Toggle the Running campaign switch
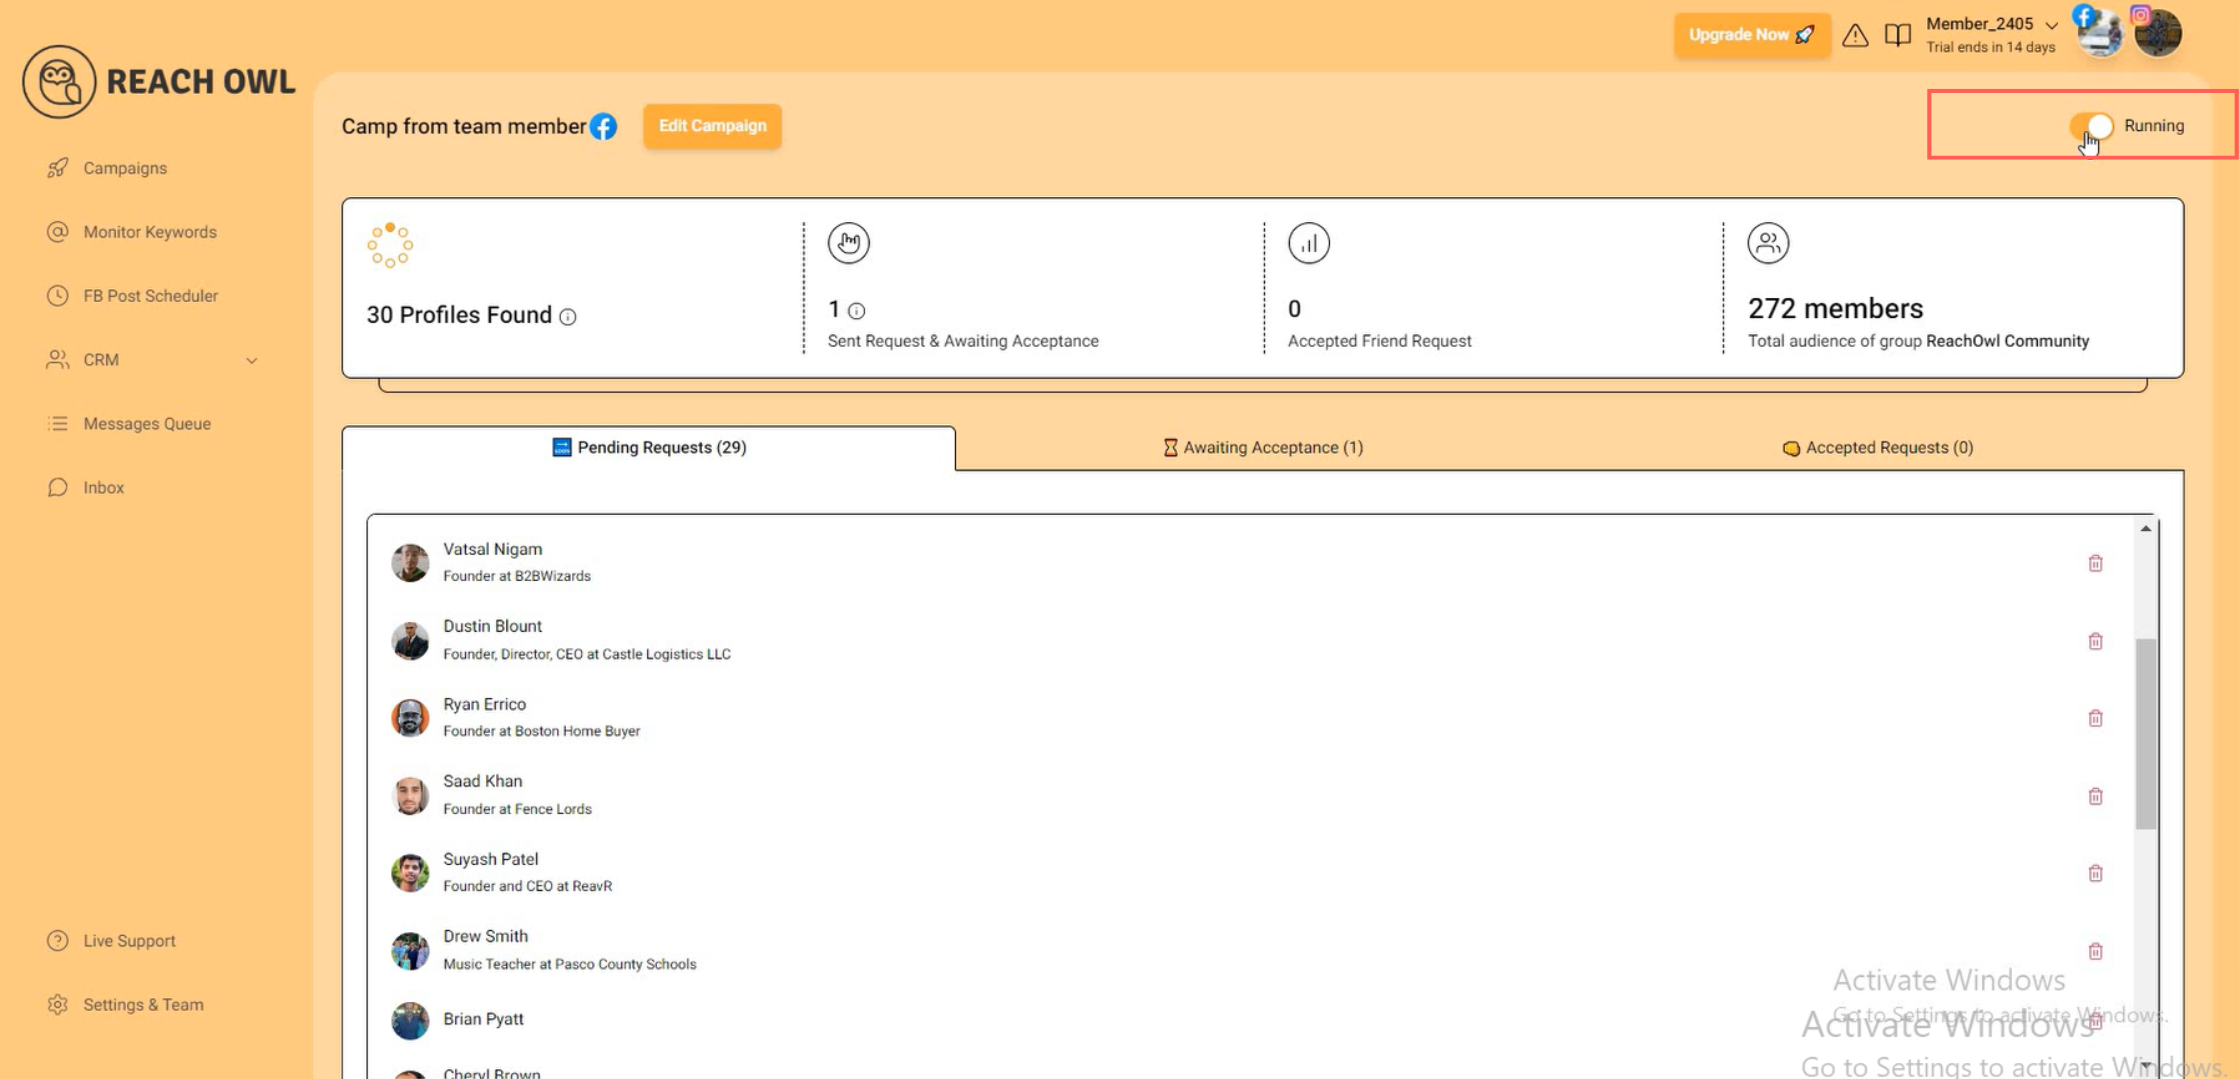The height and width of the screenshot is (1079, 2240). [2092, 126]
